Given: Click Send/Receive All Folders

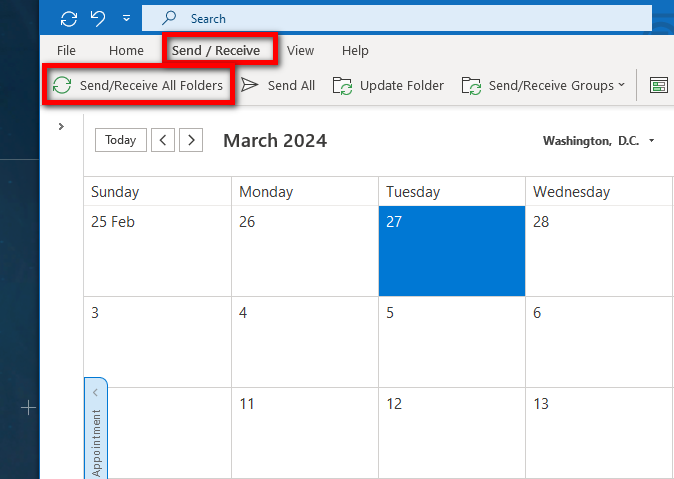Looking at the screenshot, I should pyautogui.click(x=138, y=86).
